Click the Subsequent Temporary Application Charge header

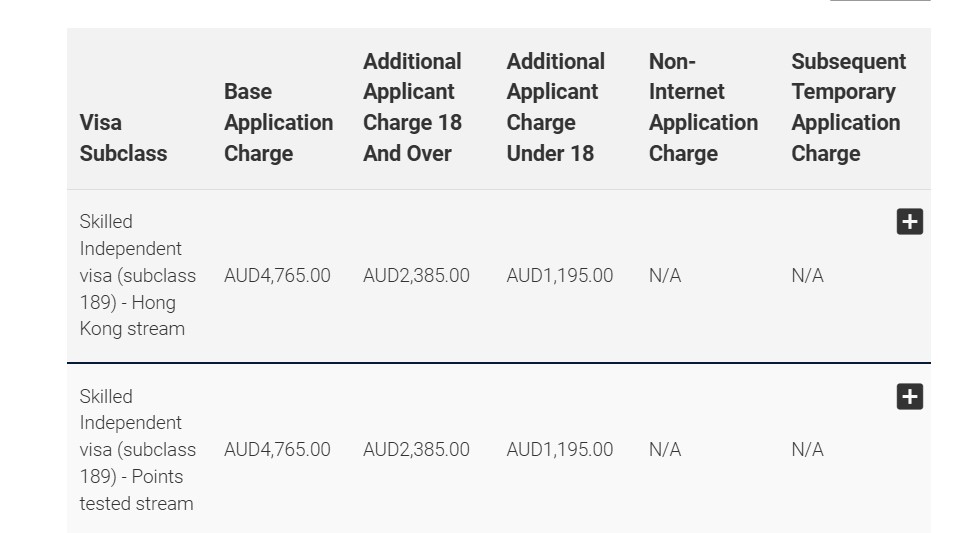(x=848, y=107)
